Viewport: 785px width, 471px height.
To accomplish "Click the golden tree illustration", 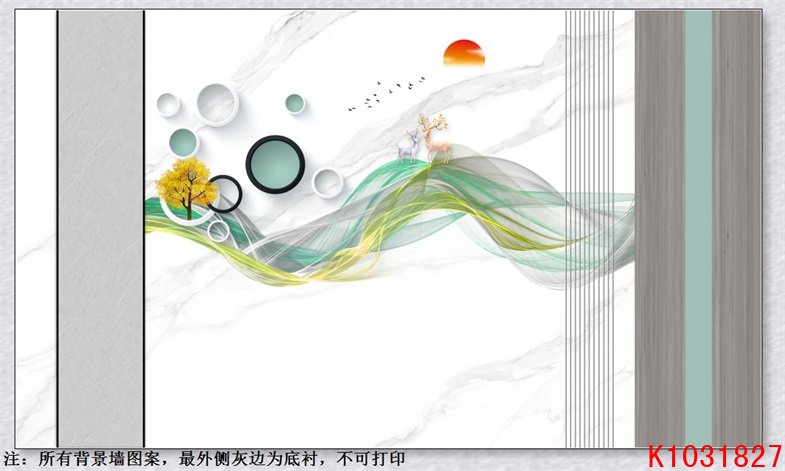I will click(187, 188).
